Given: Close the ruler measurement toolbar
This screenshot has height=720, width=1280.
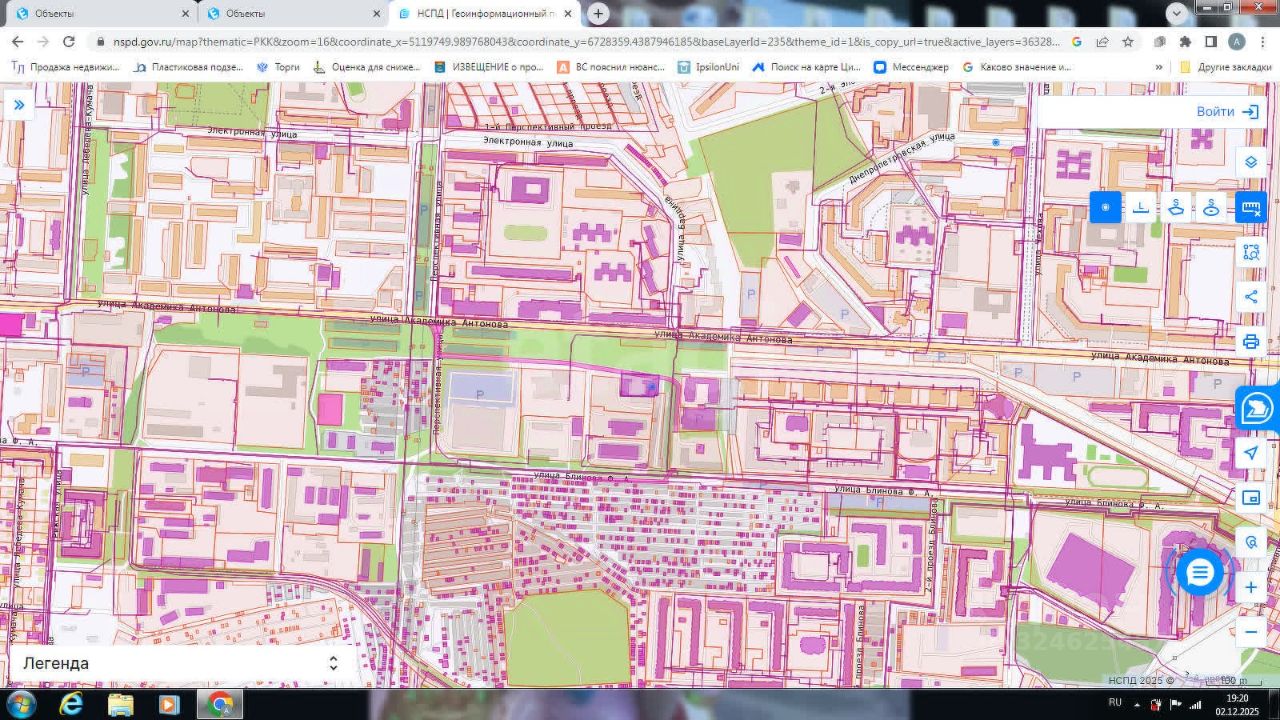Looking at the screenshot, I should [1250, 207].
